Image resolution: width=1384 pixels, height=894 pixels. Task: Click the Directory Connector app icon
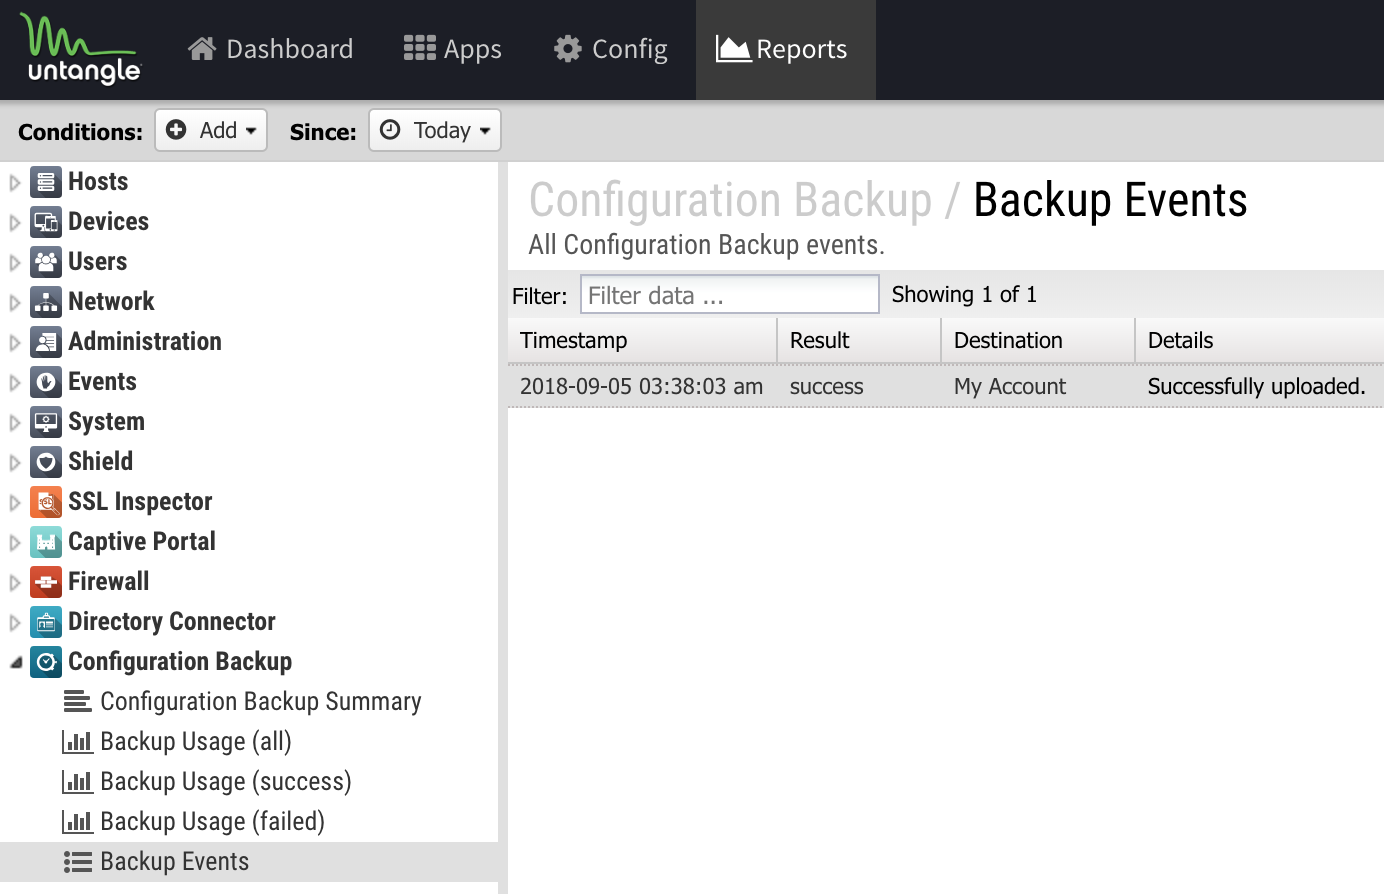(46, 622)
